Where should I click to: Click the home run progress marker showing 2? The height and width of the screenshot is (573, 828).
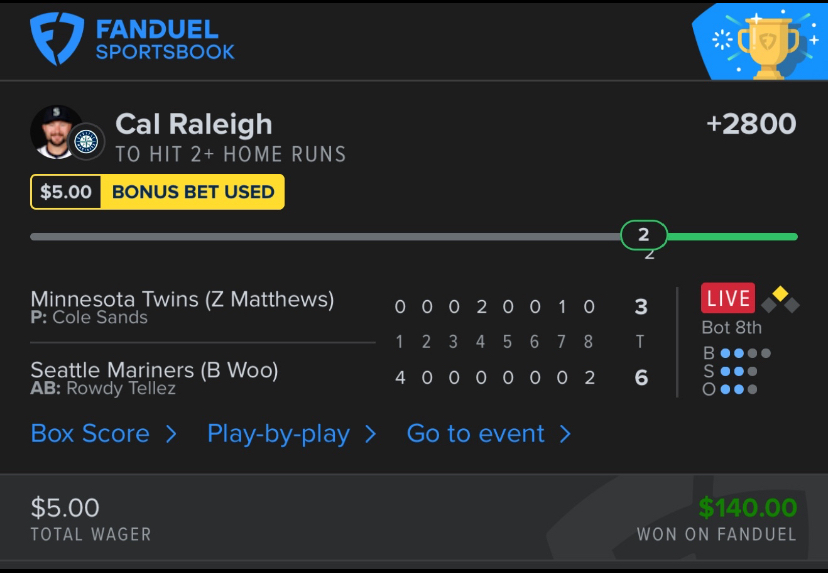click(644, 236)
